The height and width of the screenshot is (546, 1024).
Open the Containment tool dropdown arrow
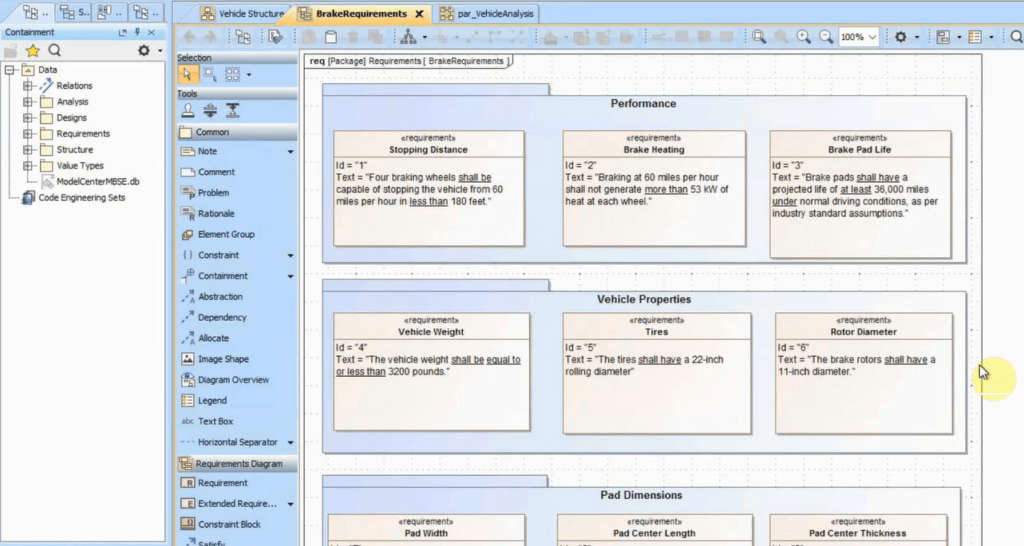coord(291,276)
